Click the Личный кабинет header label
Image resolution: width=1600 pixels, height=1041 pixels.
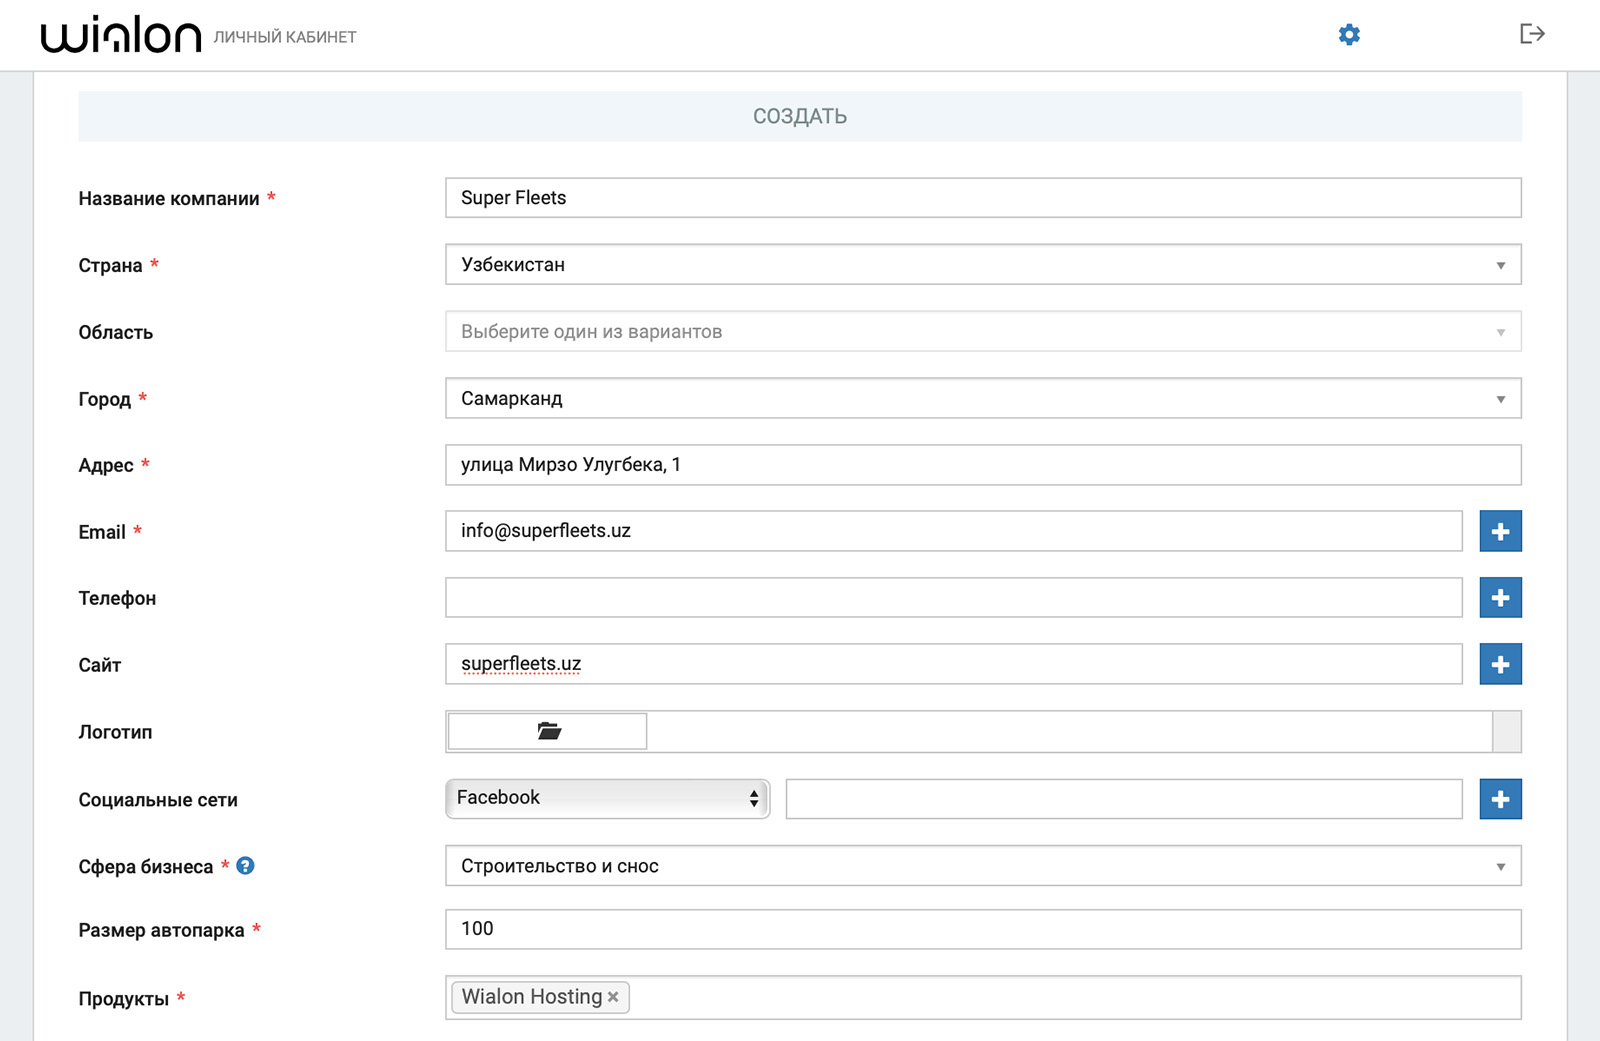coord(285,37)
